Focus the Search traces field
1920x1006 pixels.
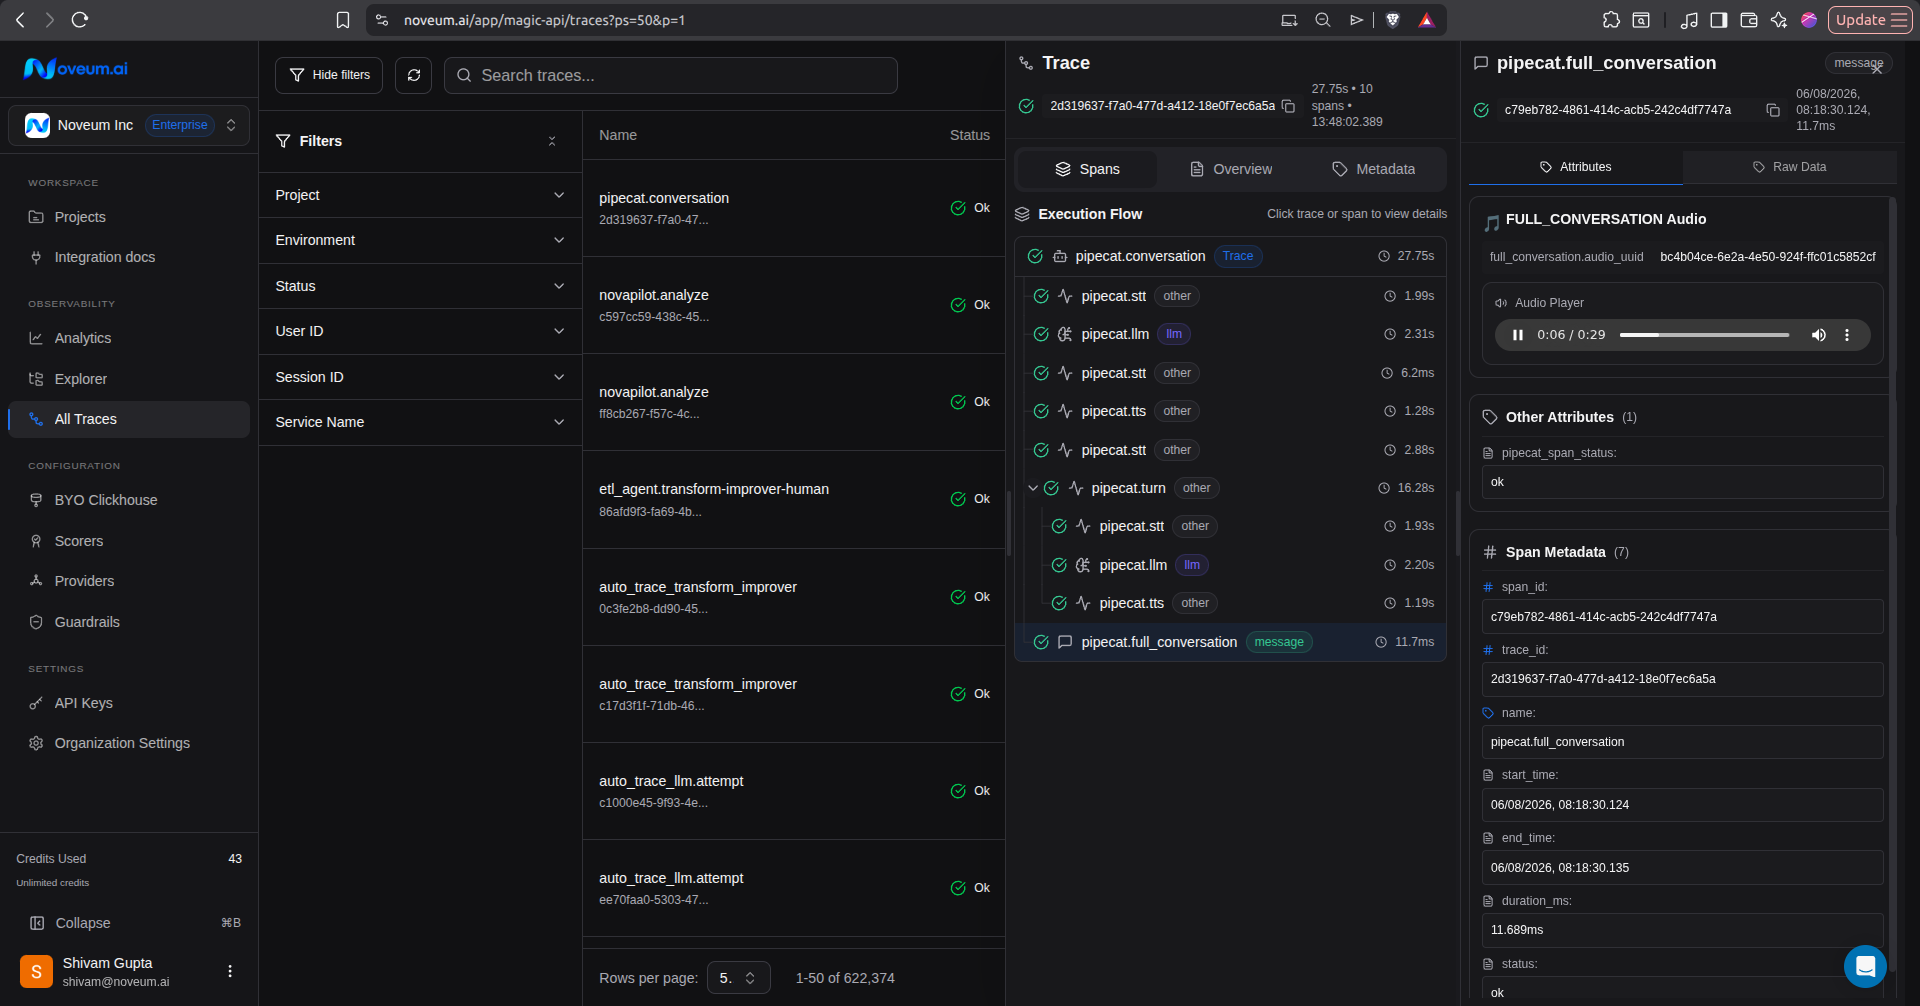pyautogui.click(x=670, y=75)
